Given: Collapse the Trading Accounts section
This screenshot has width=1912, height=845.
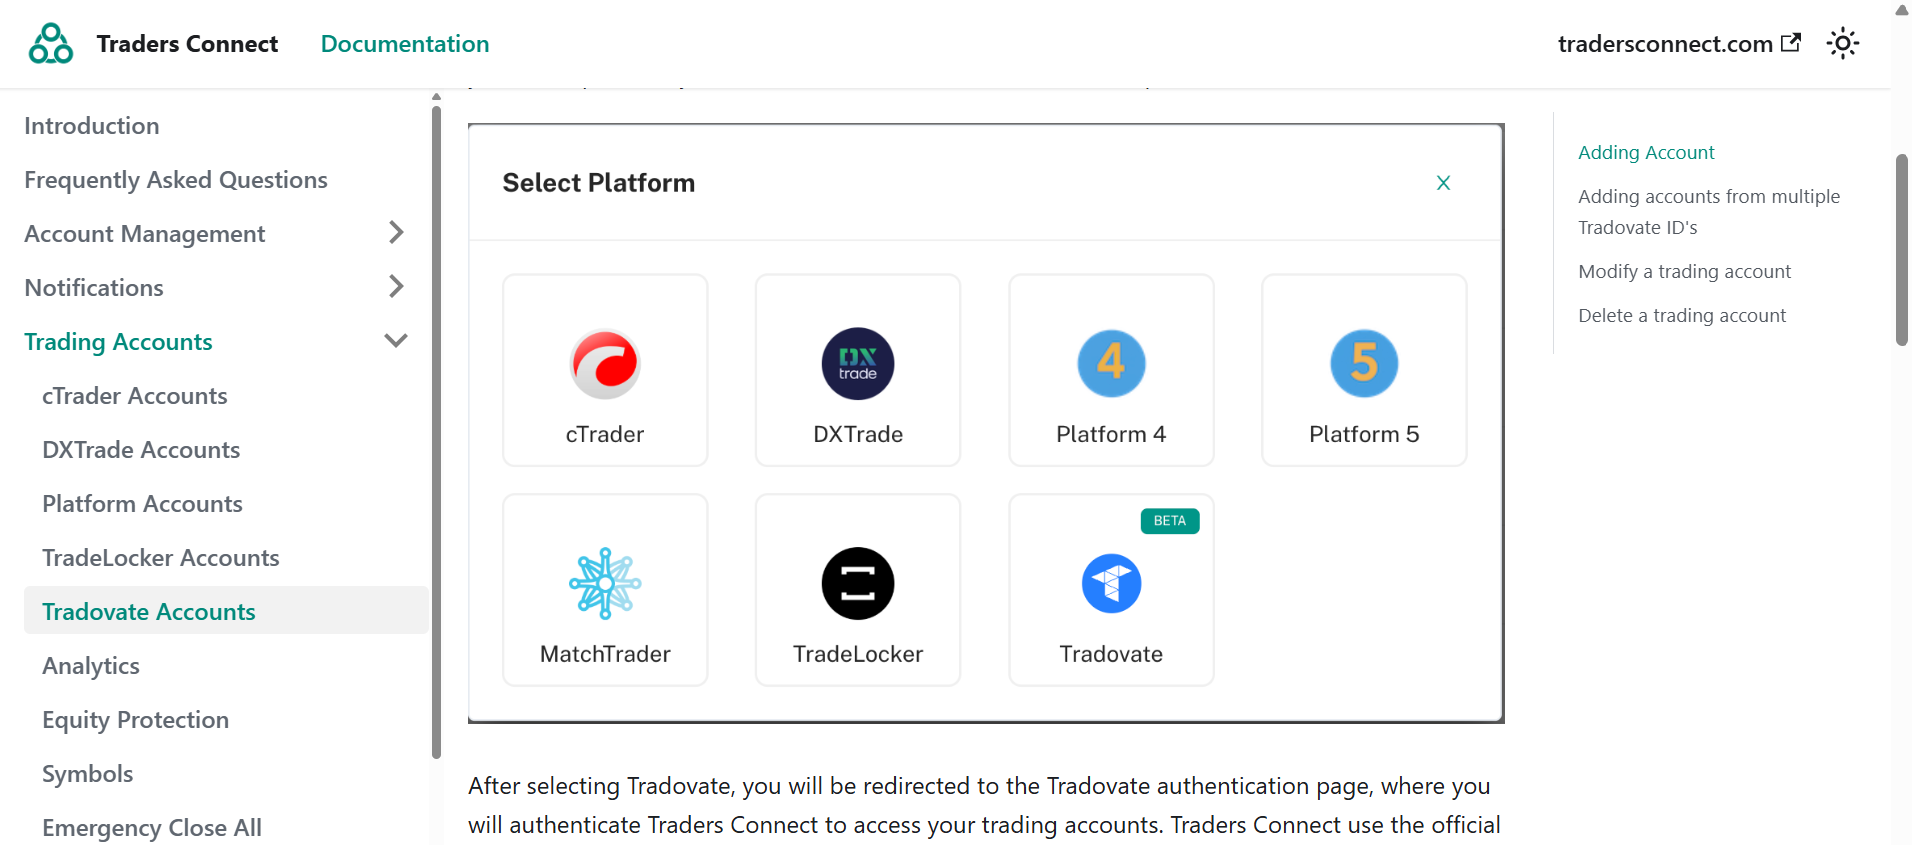Looking at the screenshot, I should pos(396,341).
